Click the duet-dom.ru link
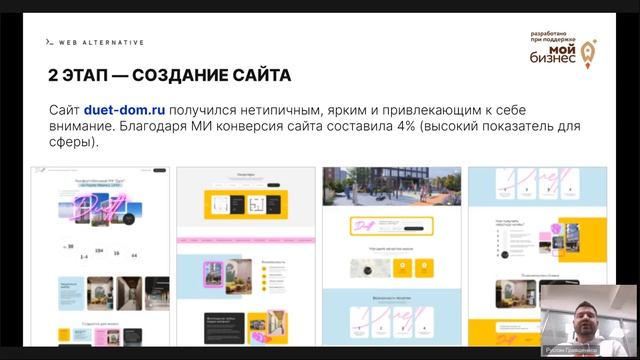This screenshot has height=360, width=640. 124,110
